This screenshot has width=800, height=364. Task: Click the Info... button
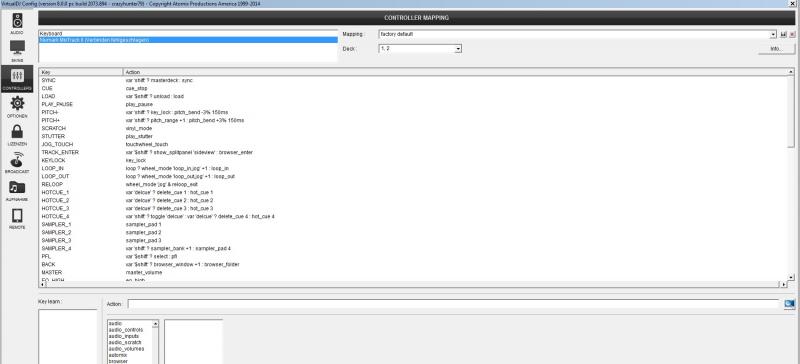[776, 48]
